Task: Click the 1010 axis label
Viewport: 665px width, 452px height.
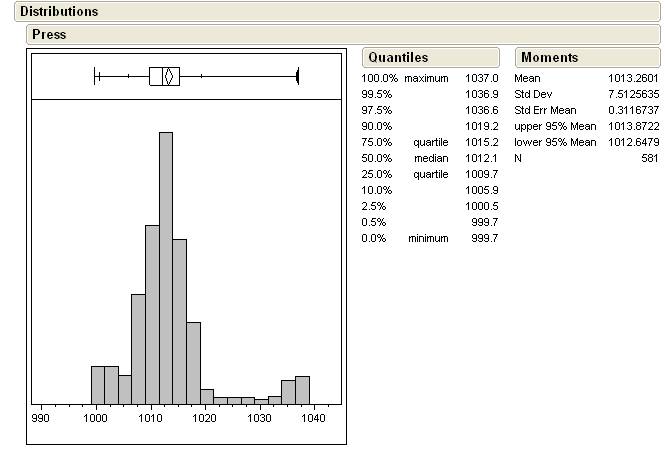Action: pos(150,420)
